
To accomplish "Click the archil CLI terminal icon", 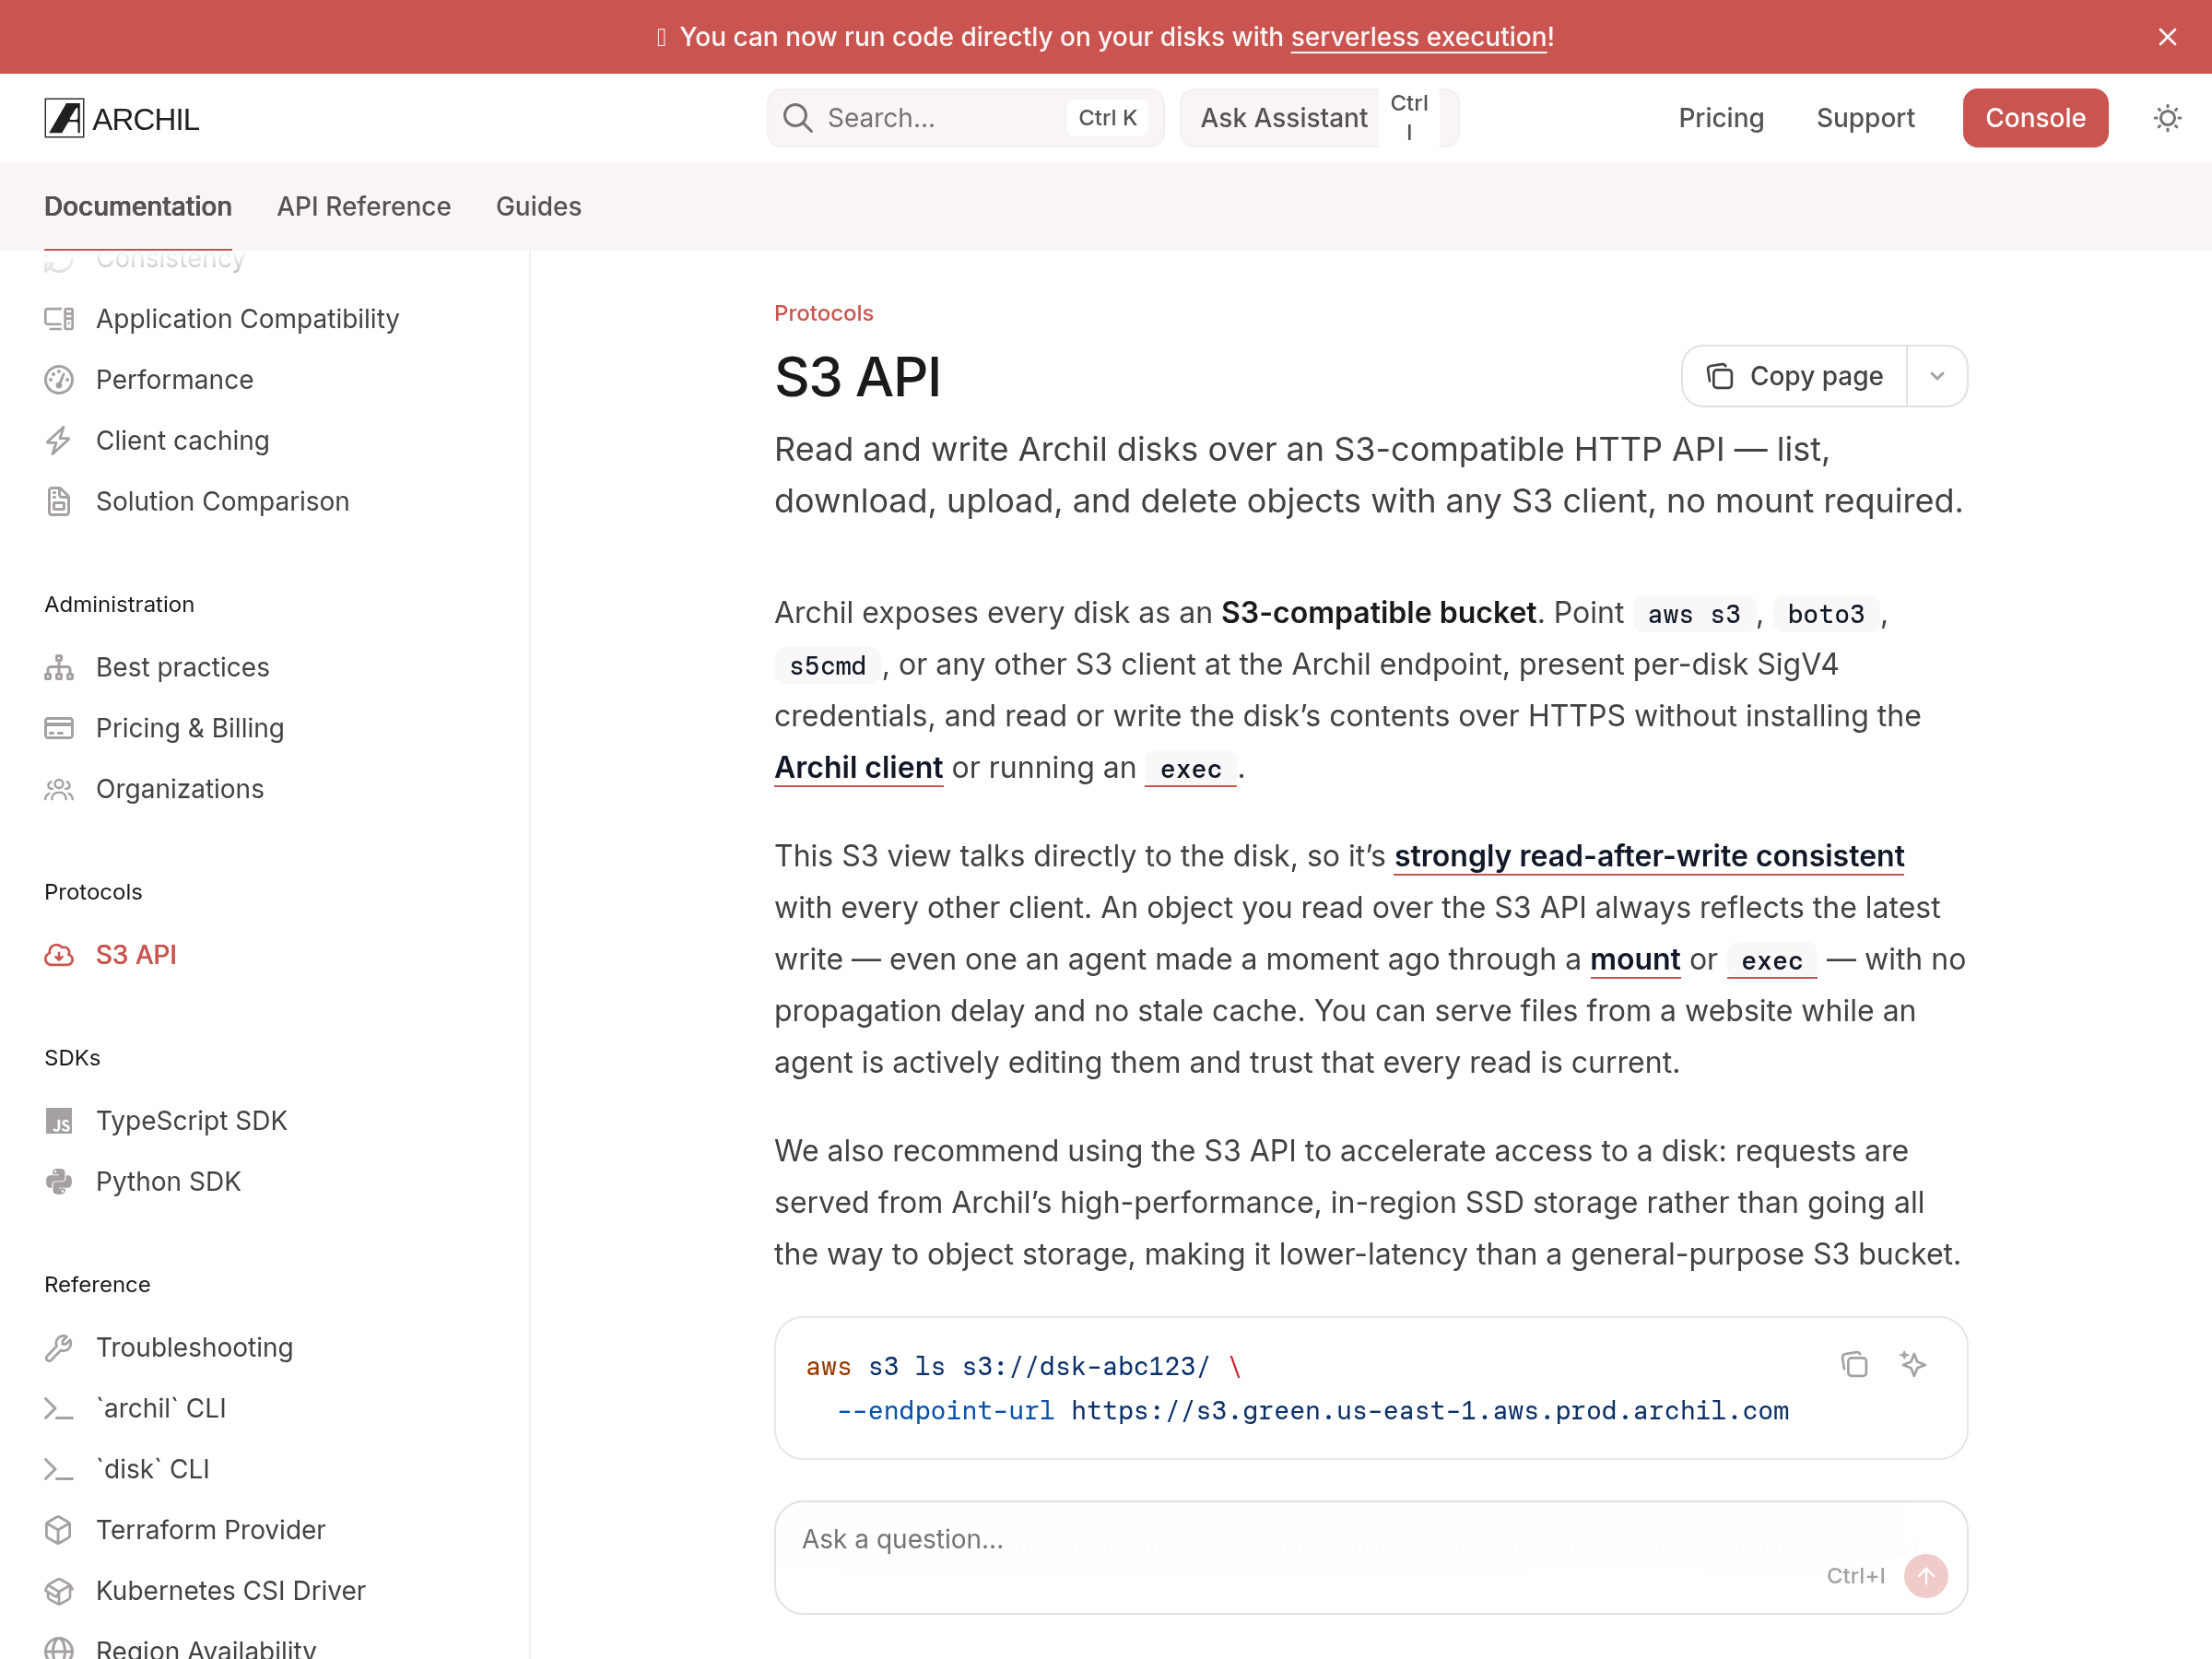I will [59, 1410].
